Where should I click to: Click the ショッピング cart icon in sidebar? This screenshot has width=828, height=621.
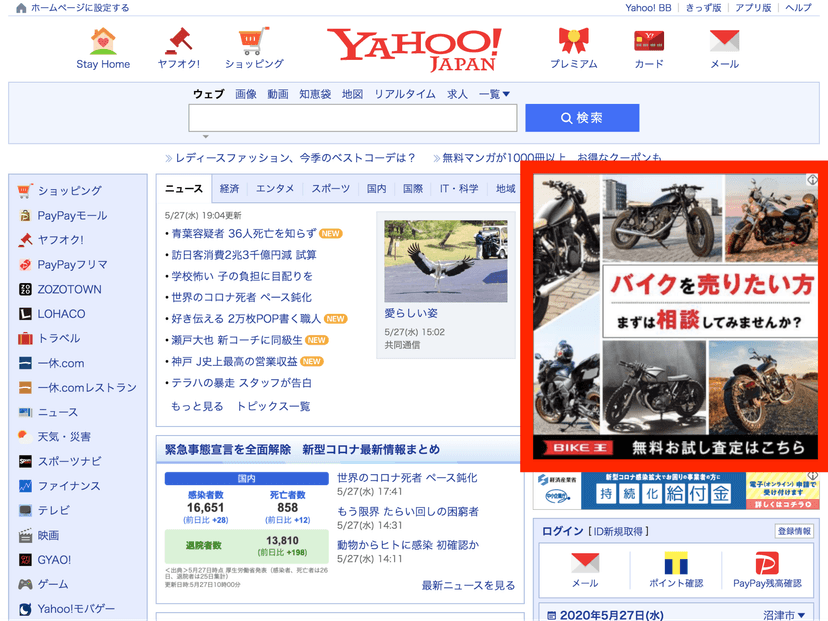click(25, 191)
